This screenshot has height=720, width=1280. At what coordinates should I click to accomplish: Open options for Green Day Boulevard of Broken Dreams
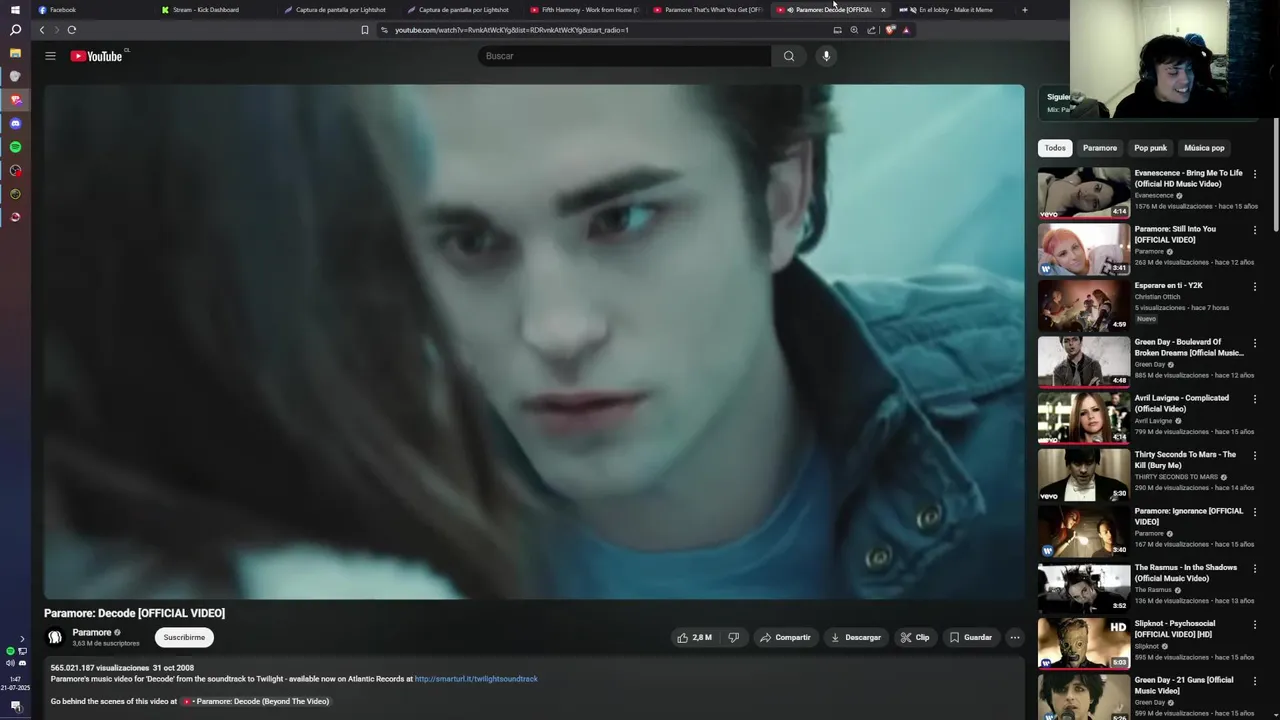tap(1255, 343)
